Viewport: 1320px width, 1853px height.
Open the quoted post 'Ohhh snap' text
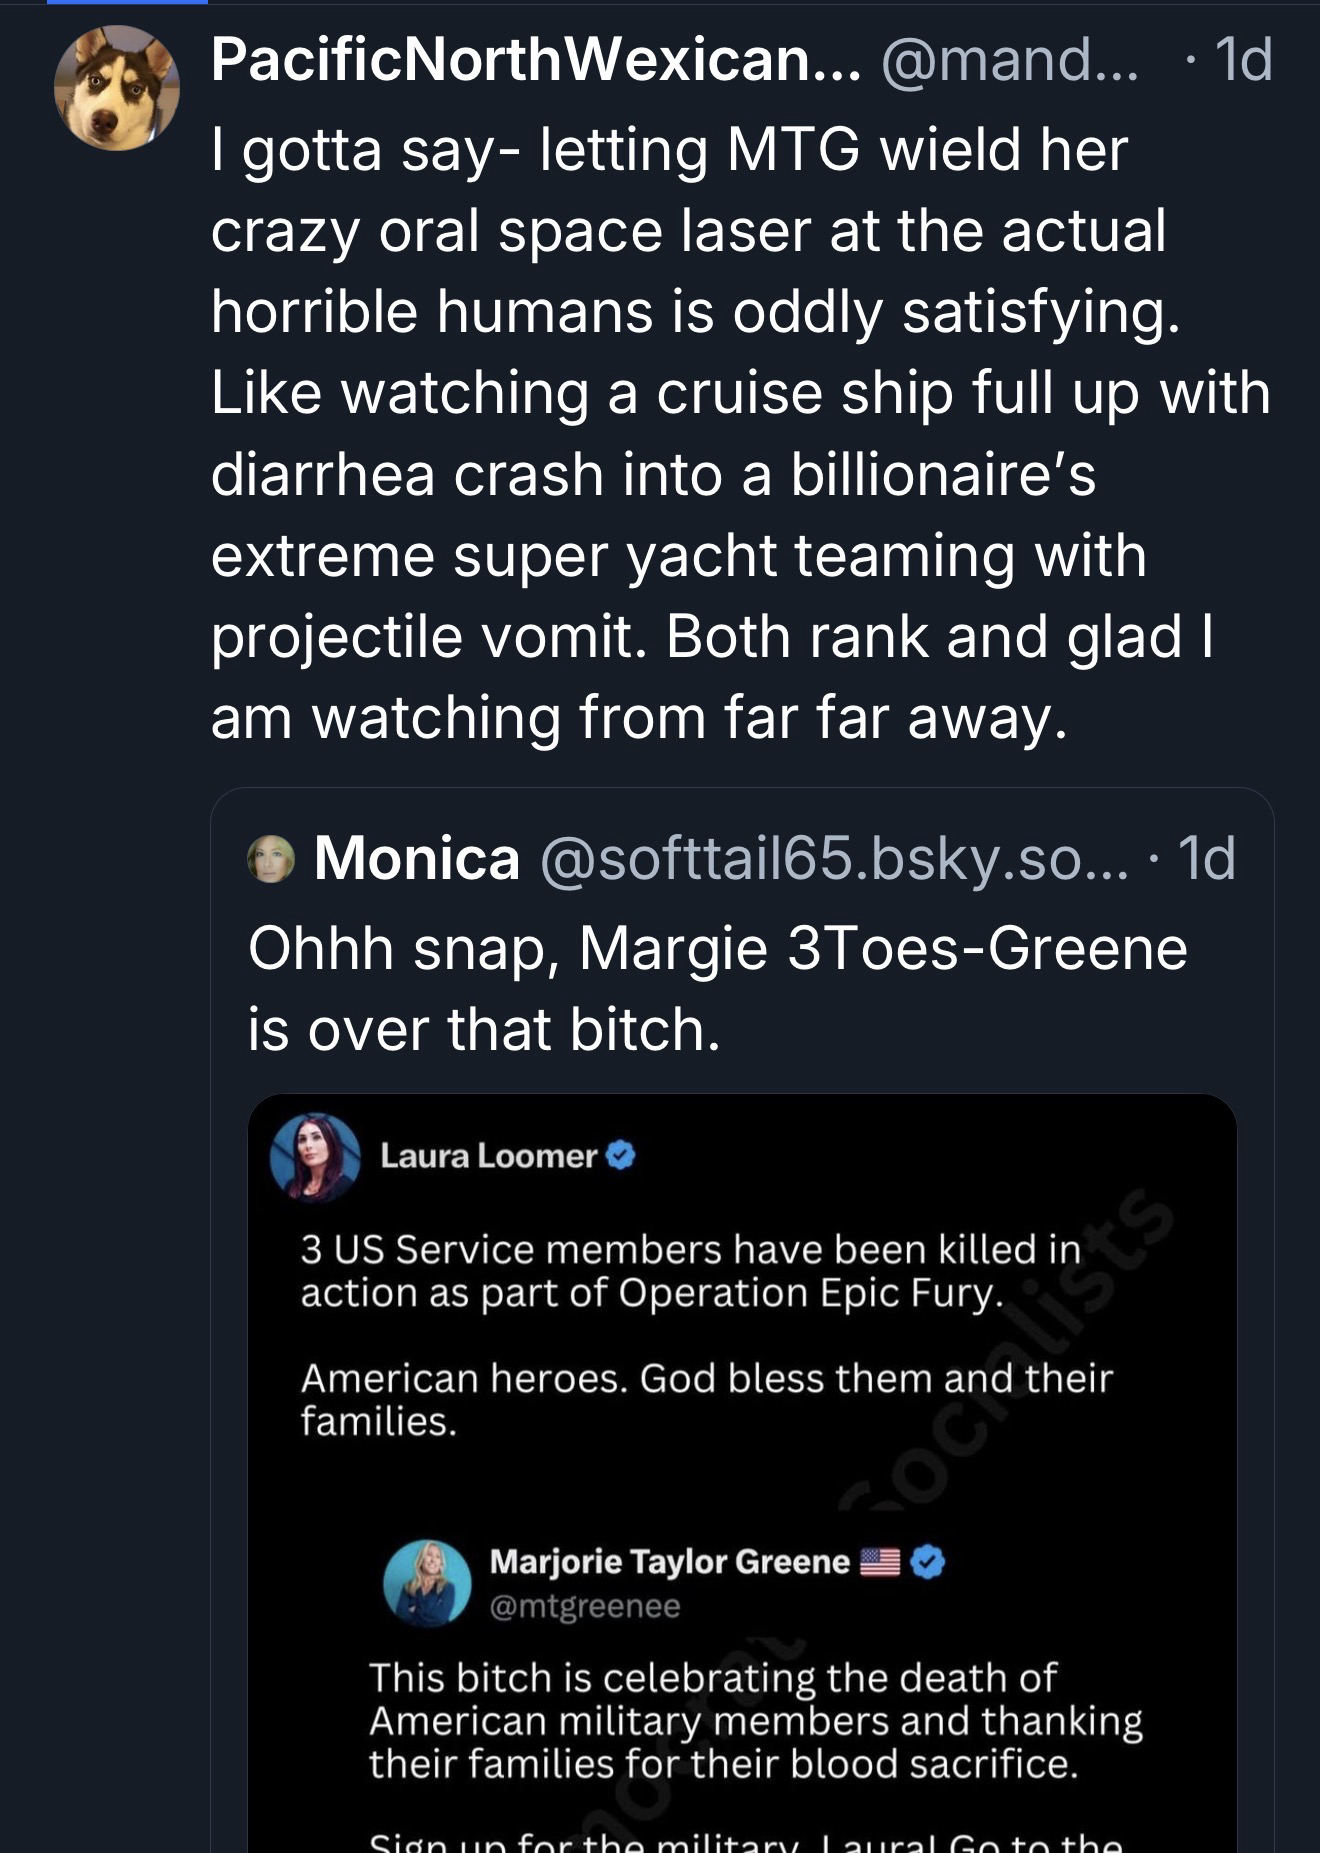point(716,988)
